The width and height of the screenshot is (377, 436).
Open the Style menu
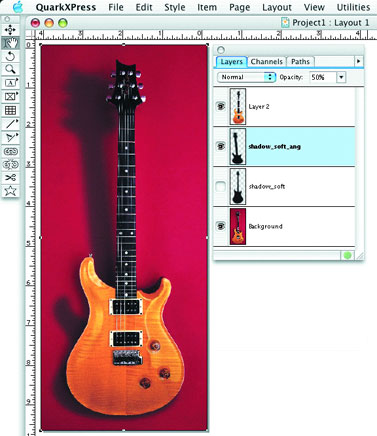pyautogui.click(x=175, y=7)
